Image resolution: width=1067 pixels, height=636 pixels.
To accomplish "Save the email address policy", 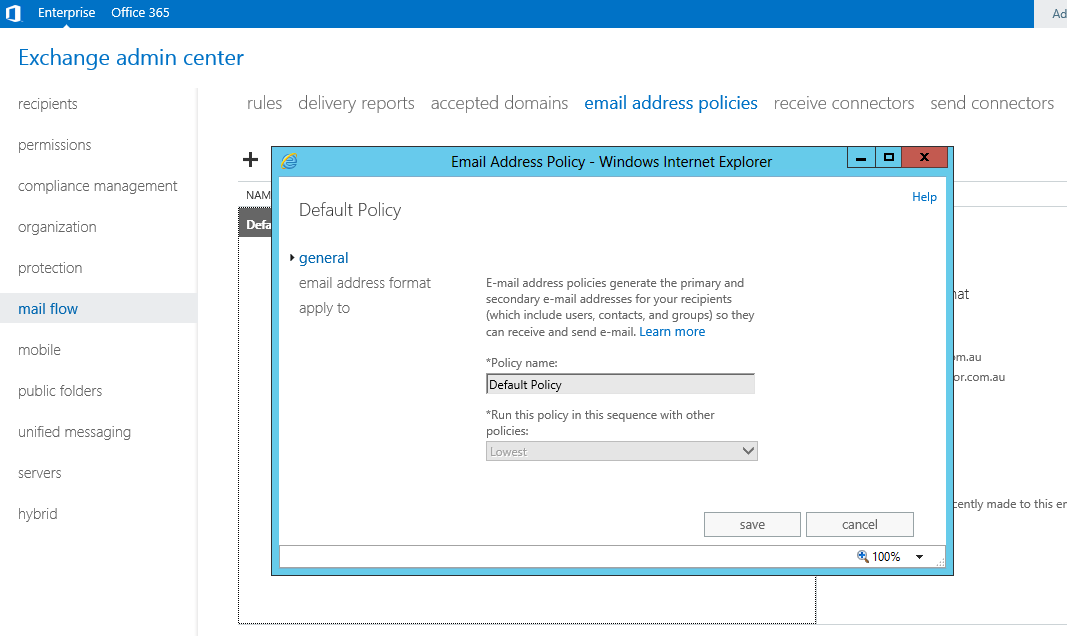I will [x=752, y=524].
